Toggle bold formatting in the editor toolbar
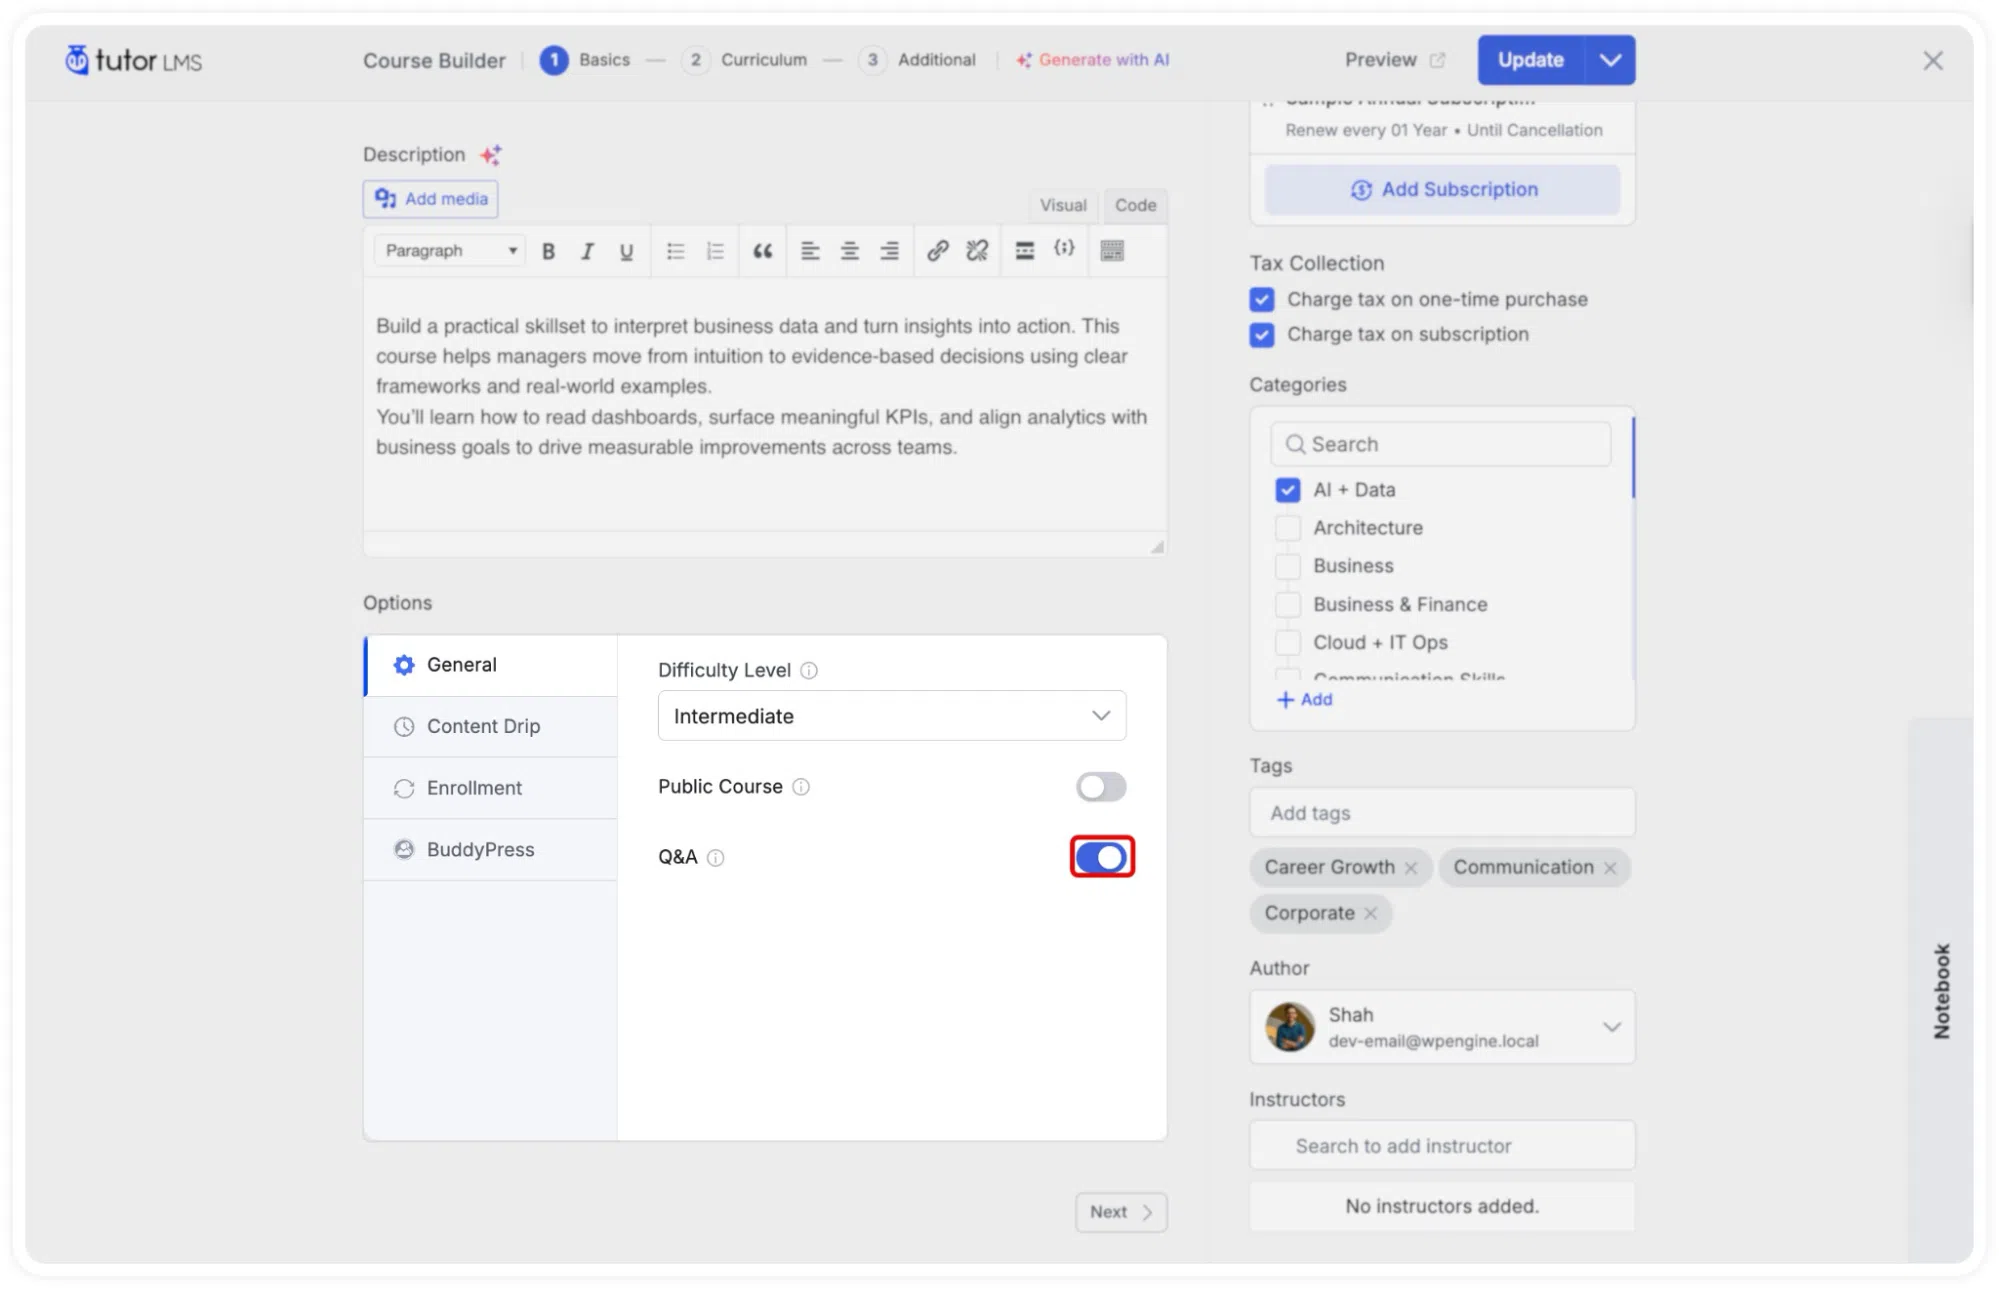The width and height of the screenshot is (1999, 1290). [548, 251]
